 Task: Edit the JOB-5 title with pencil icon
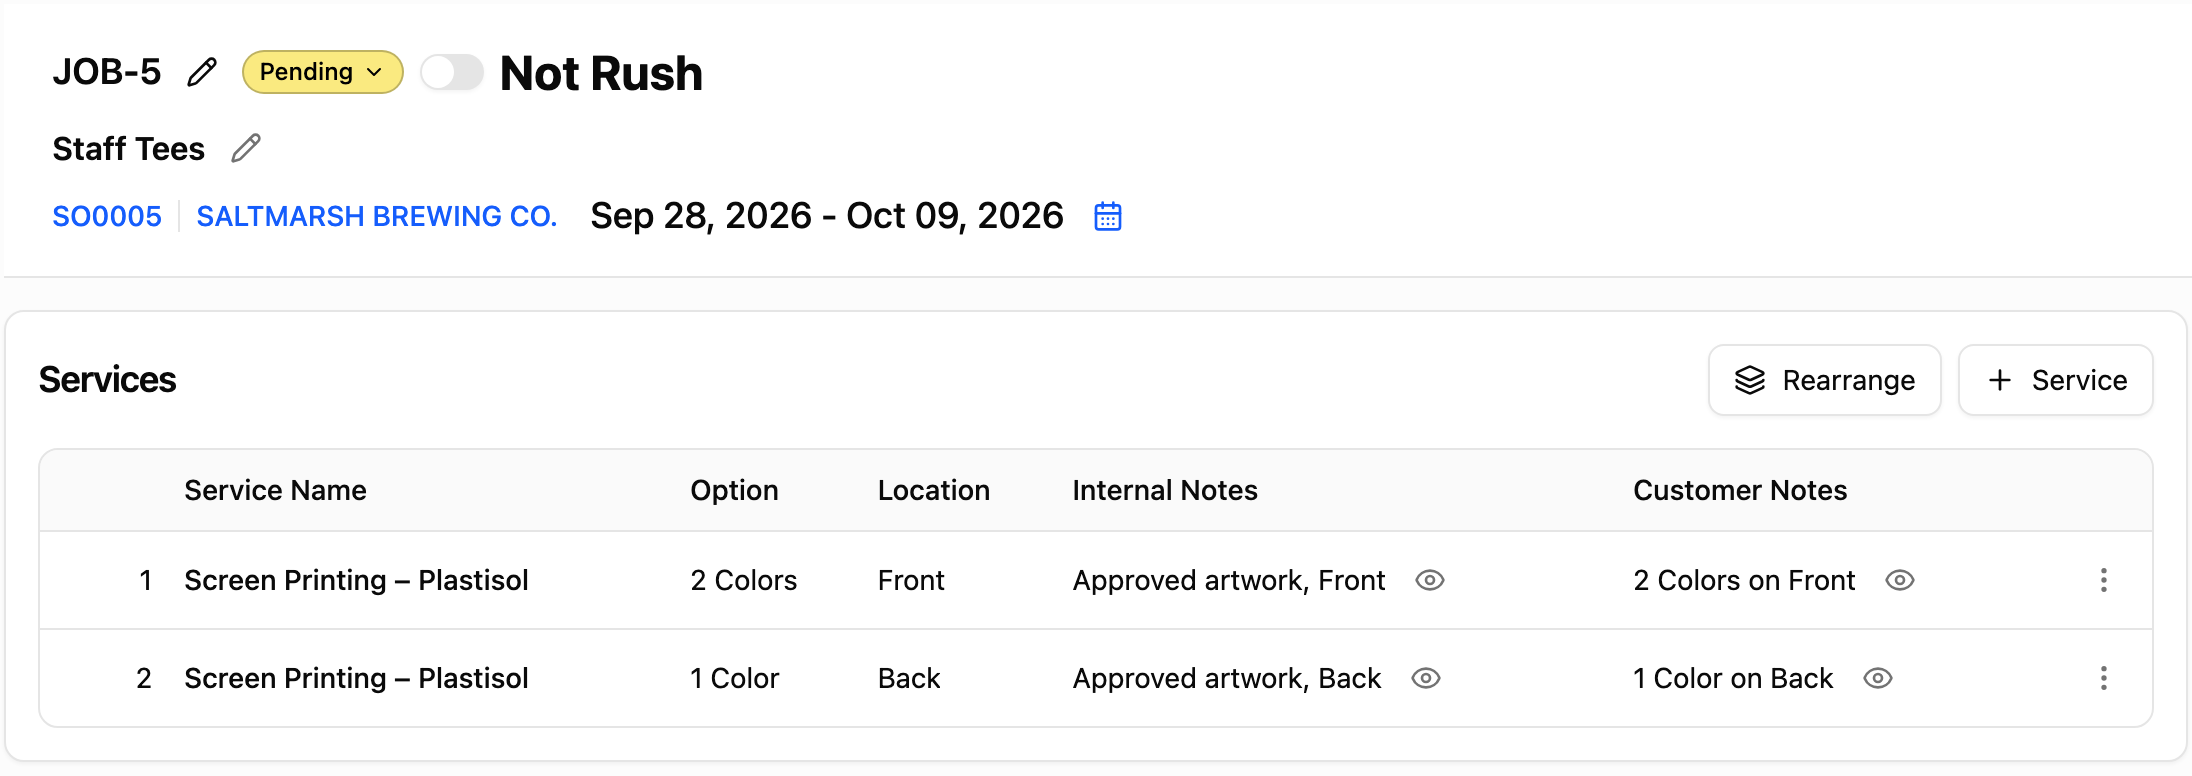point(202,72)
